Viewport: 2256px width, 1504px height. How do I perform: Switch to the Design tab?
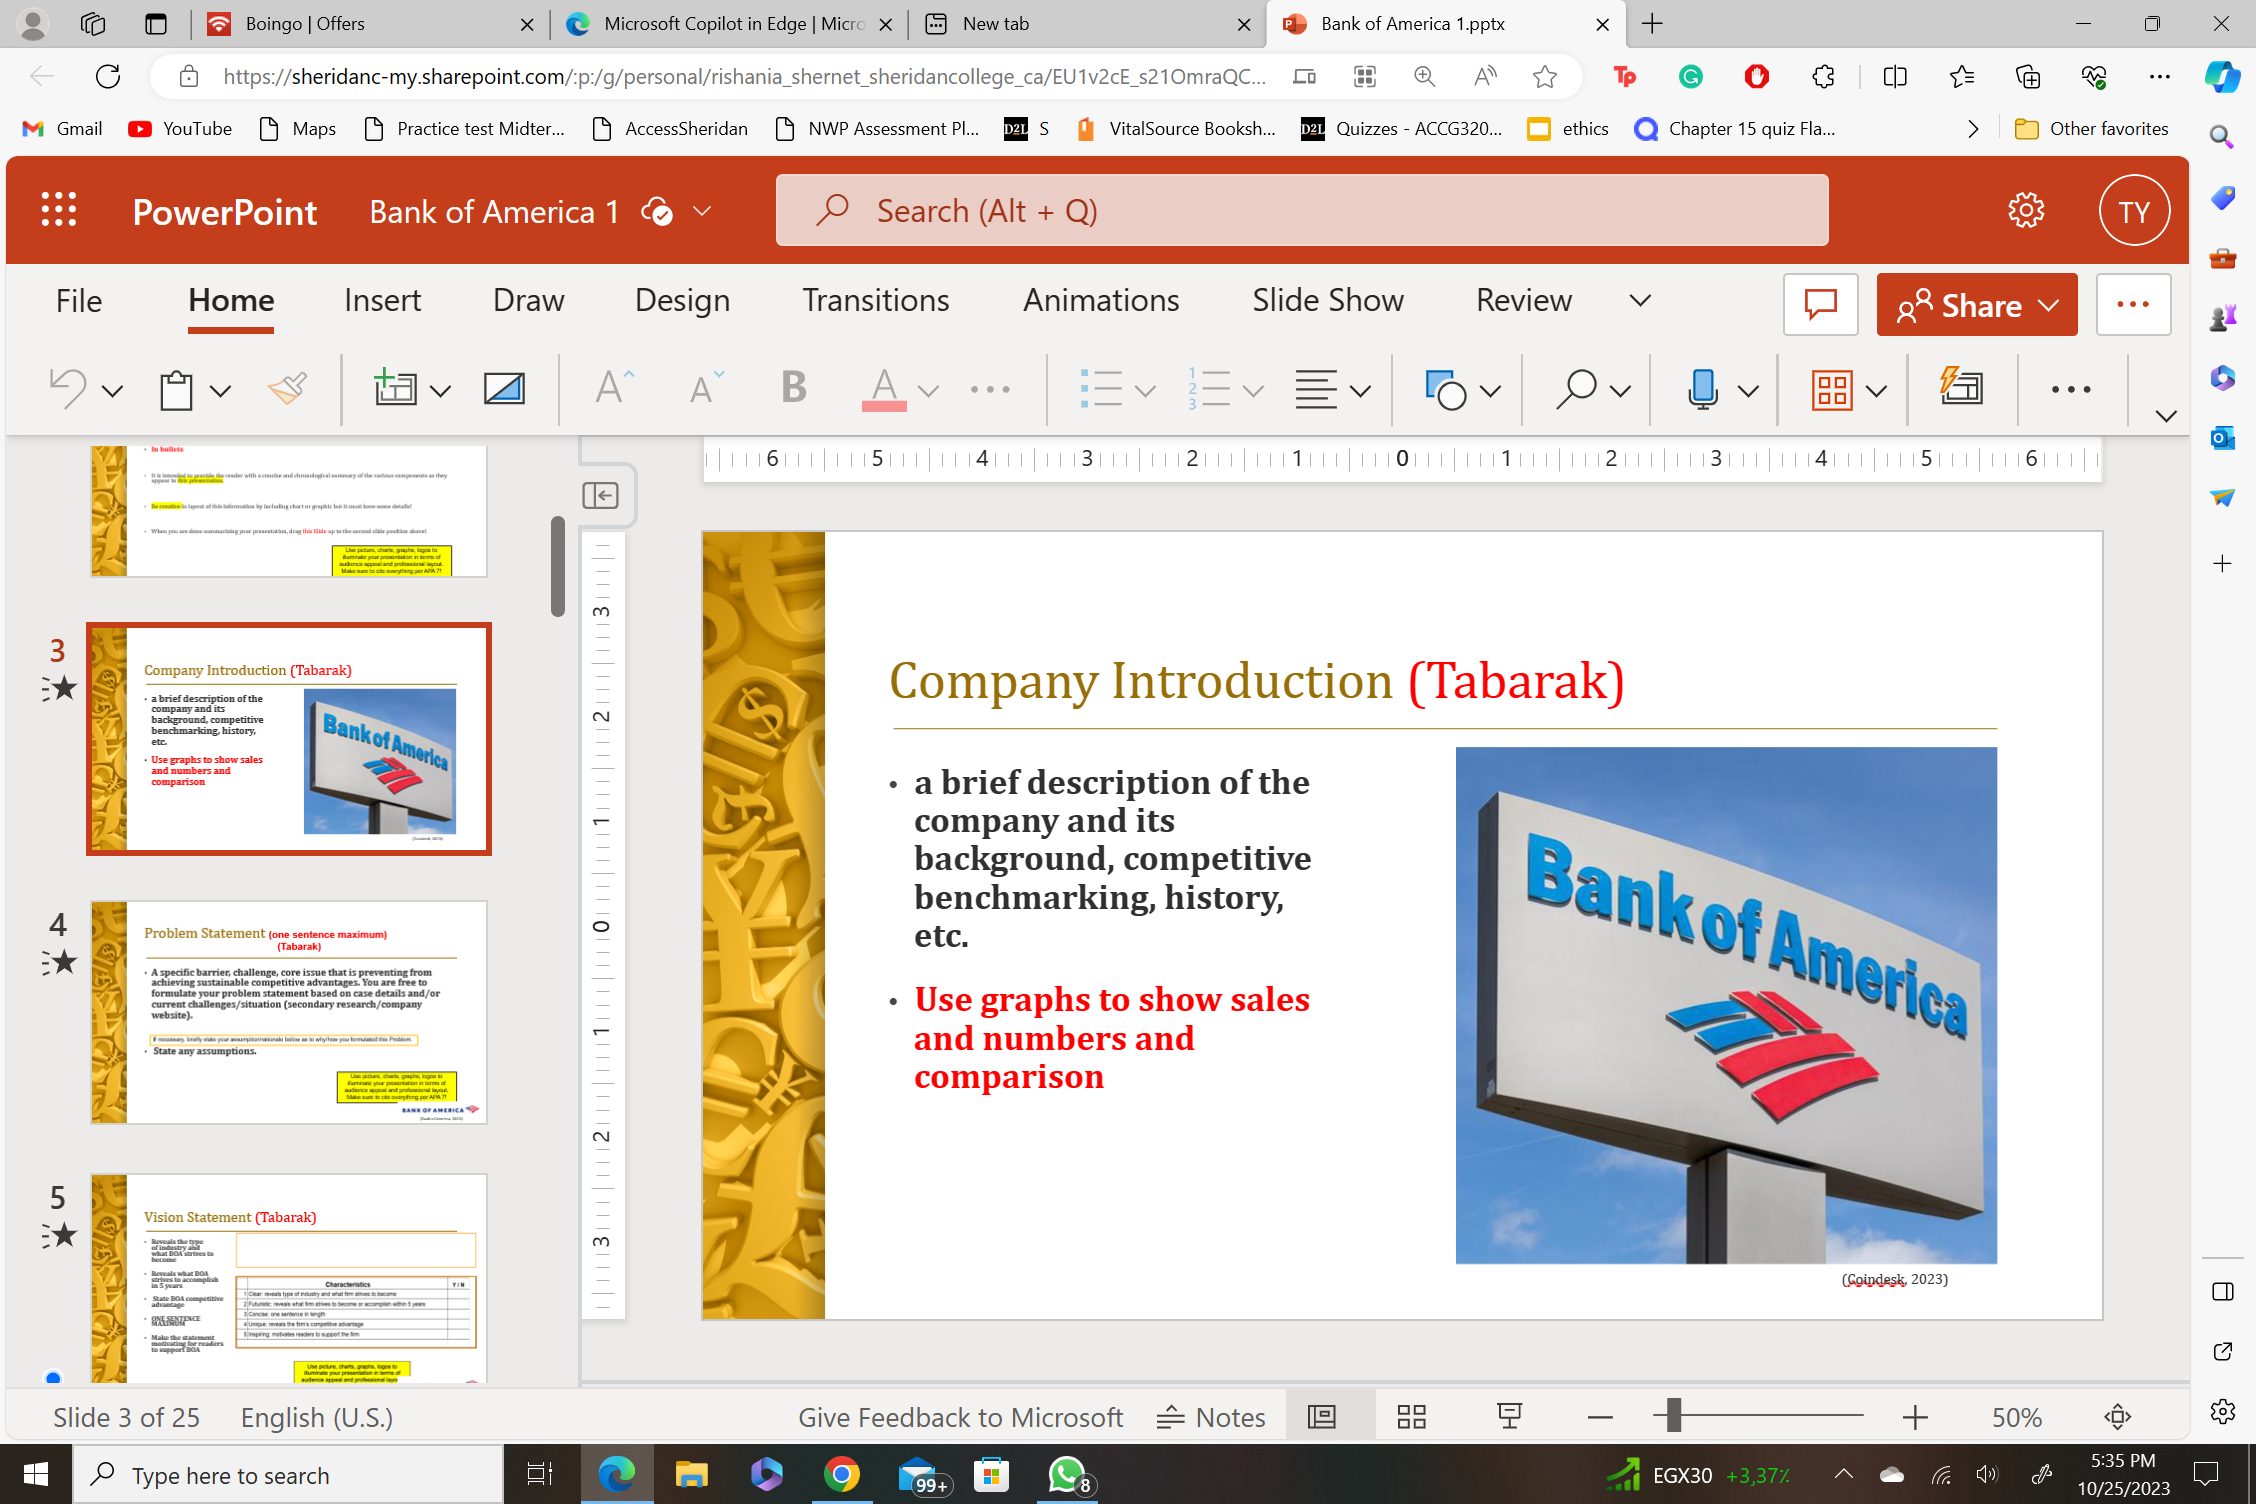pyautogui.click(x=683, y=300)
